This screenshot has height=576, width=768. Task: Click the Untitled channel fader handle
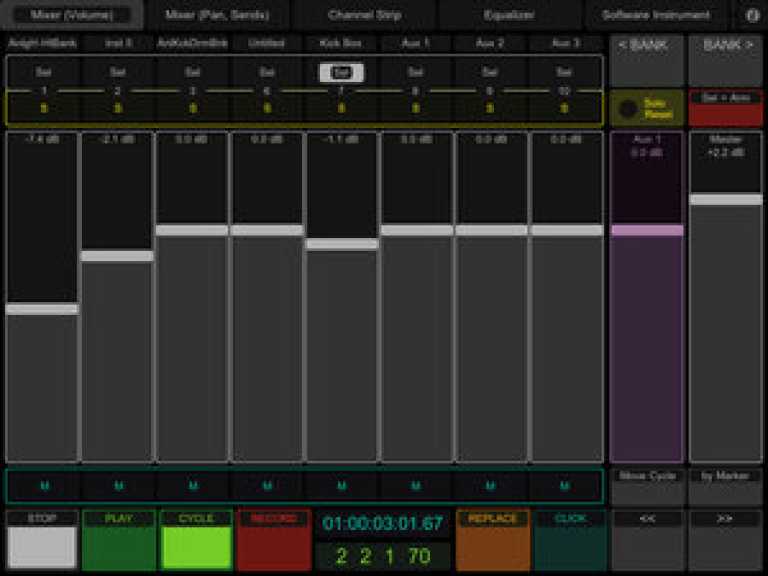(x=267, y=230)
